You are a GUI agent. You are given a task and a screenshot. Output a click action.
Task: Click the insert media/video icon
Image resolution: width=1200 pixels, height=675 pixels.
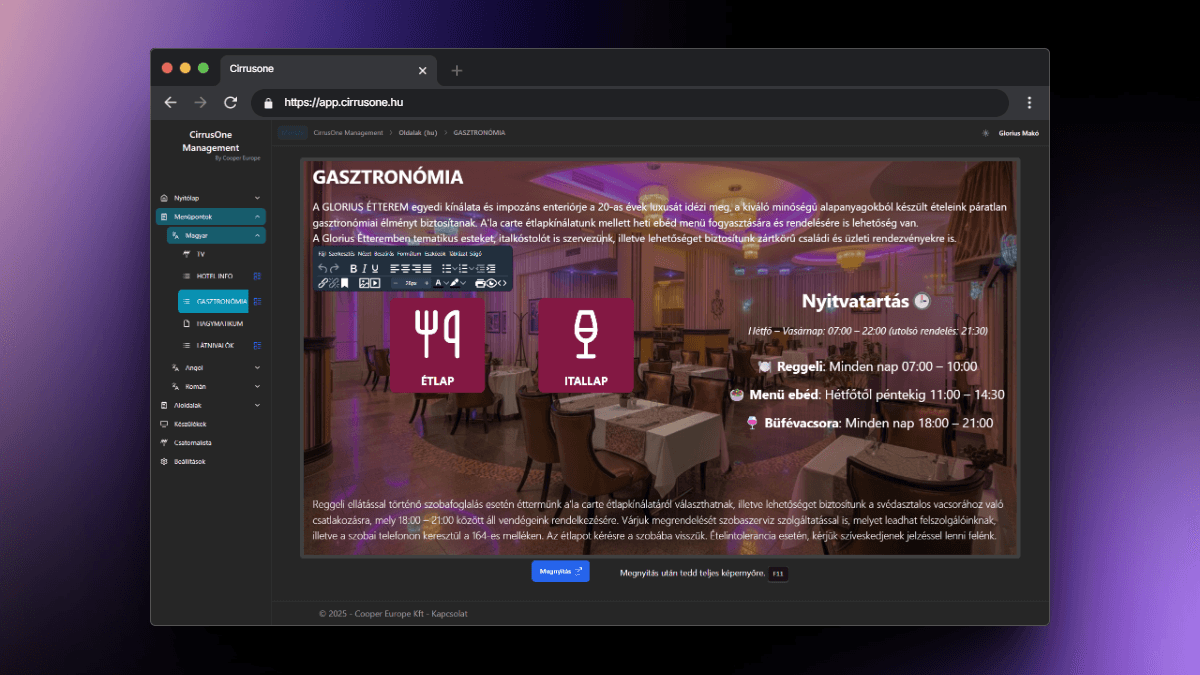tap(375, 283)
